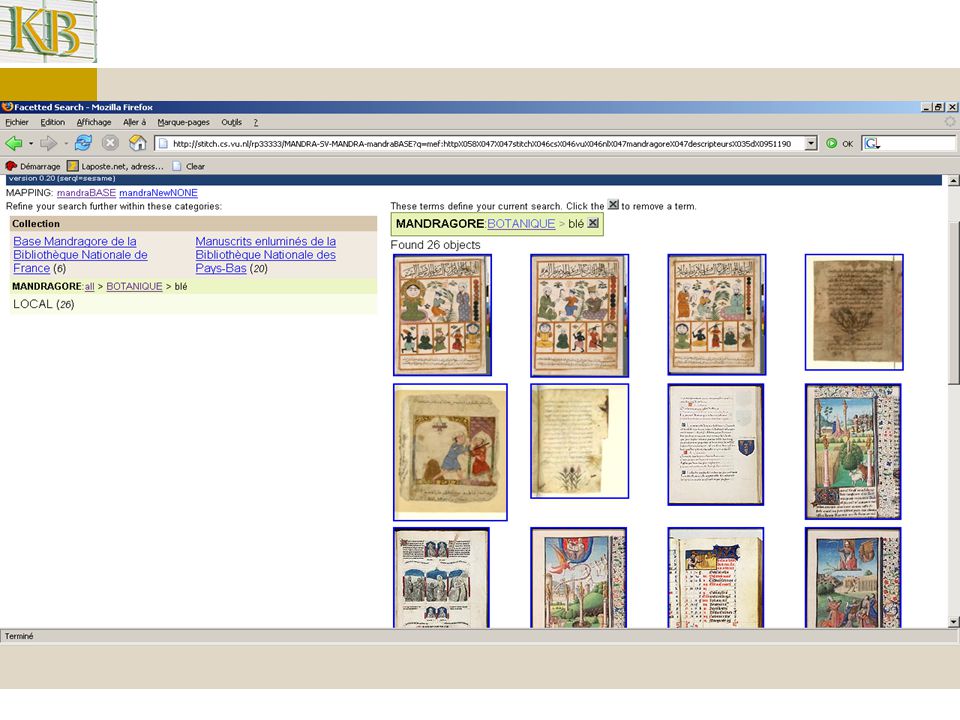Open text page with blue shield thumbnail
Screen dimensions: 960x720
(715, 444)
